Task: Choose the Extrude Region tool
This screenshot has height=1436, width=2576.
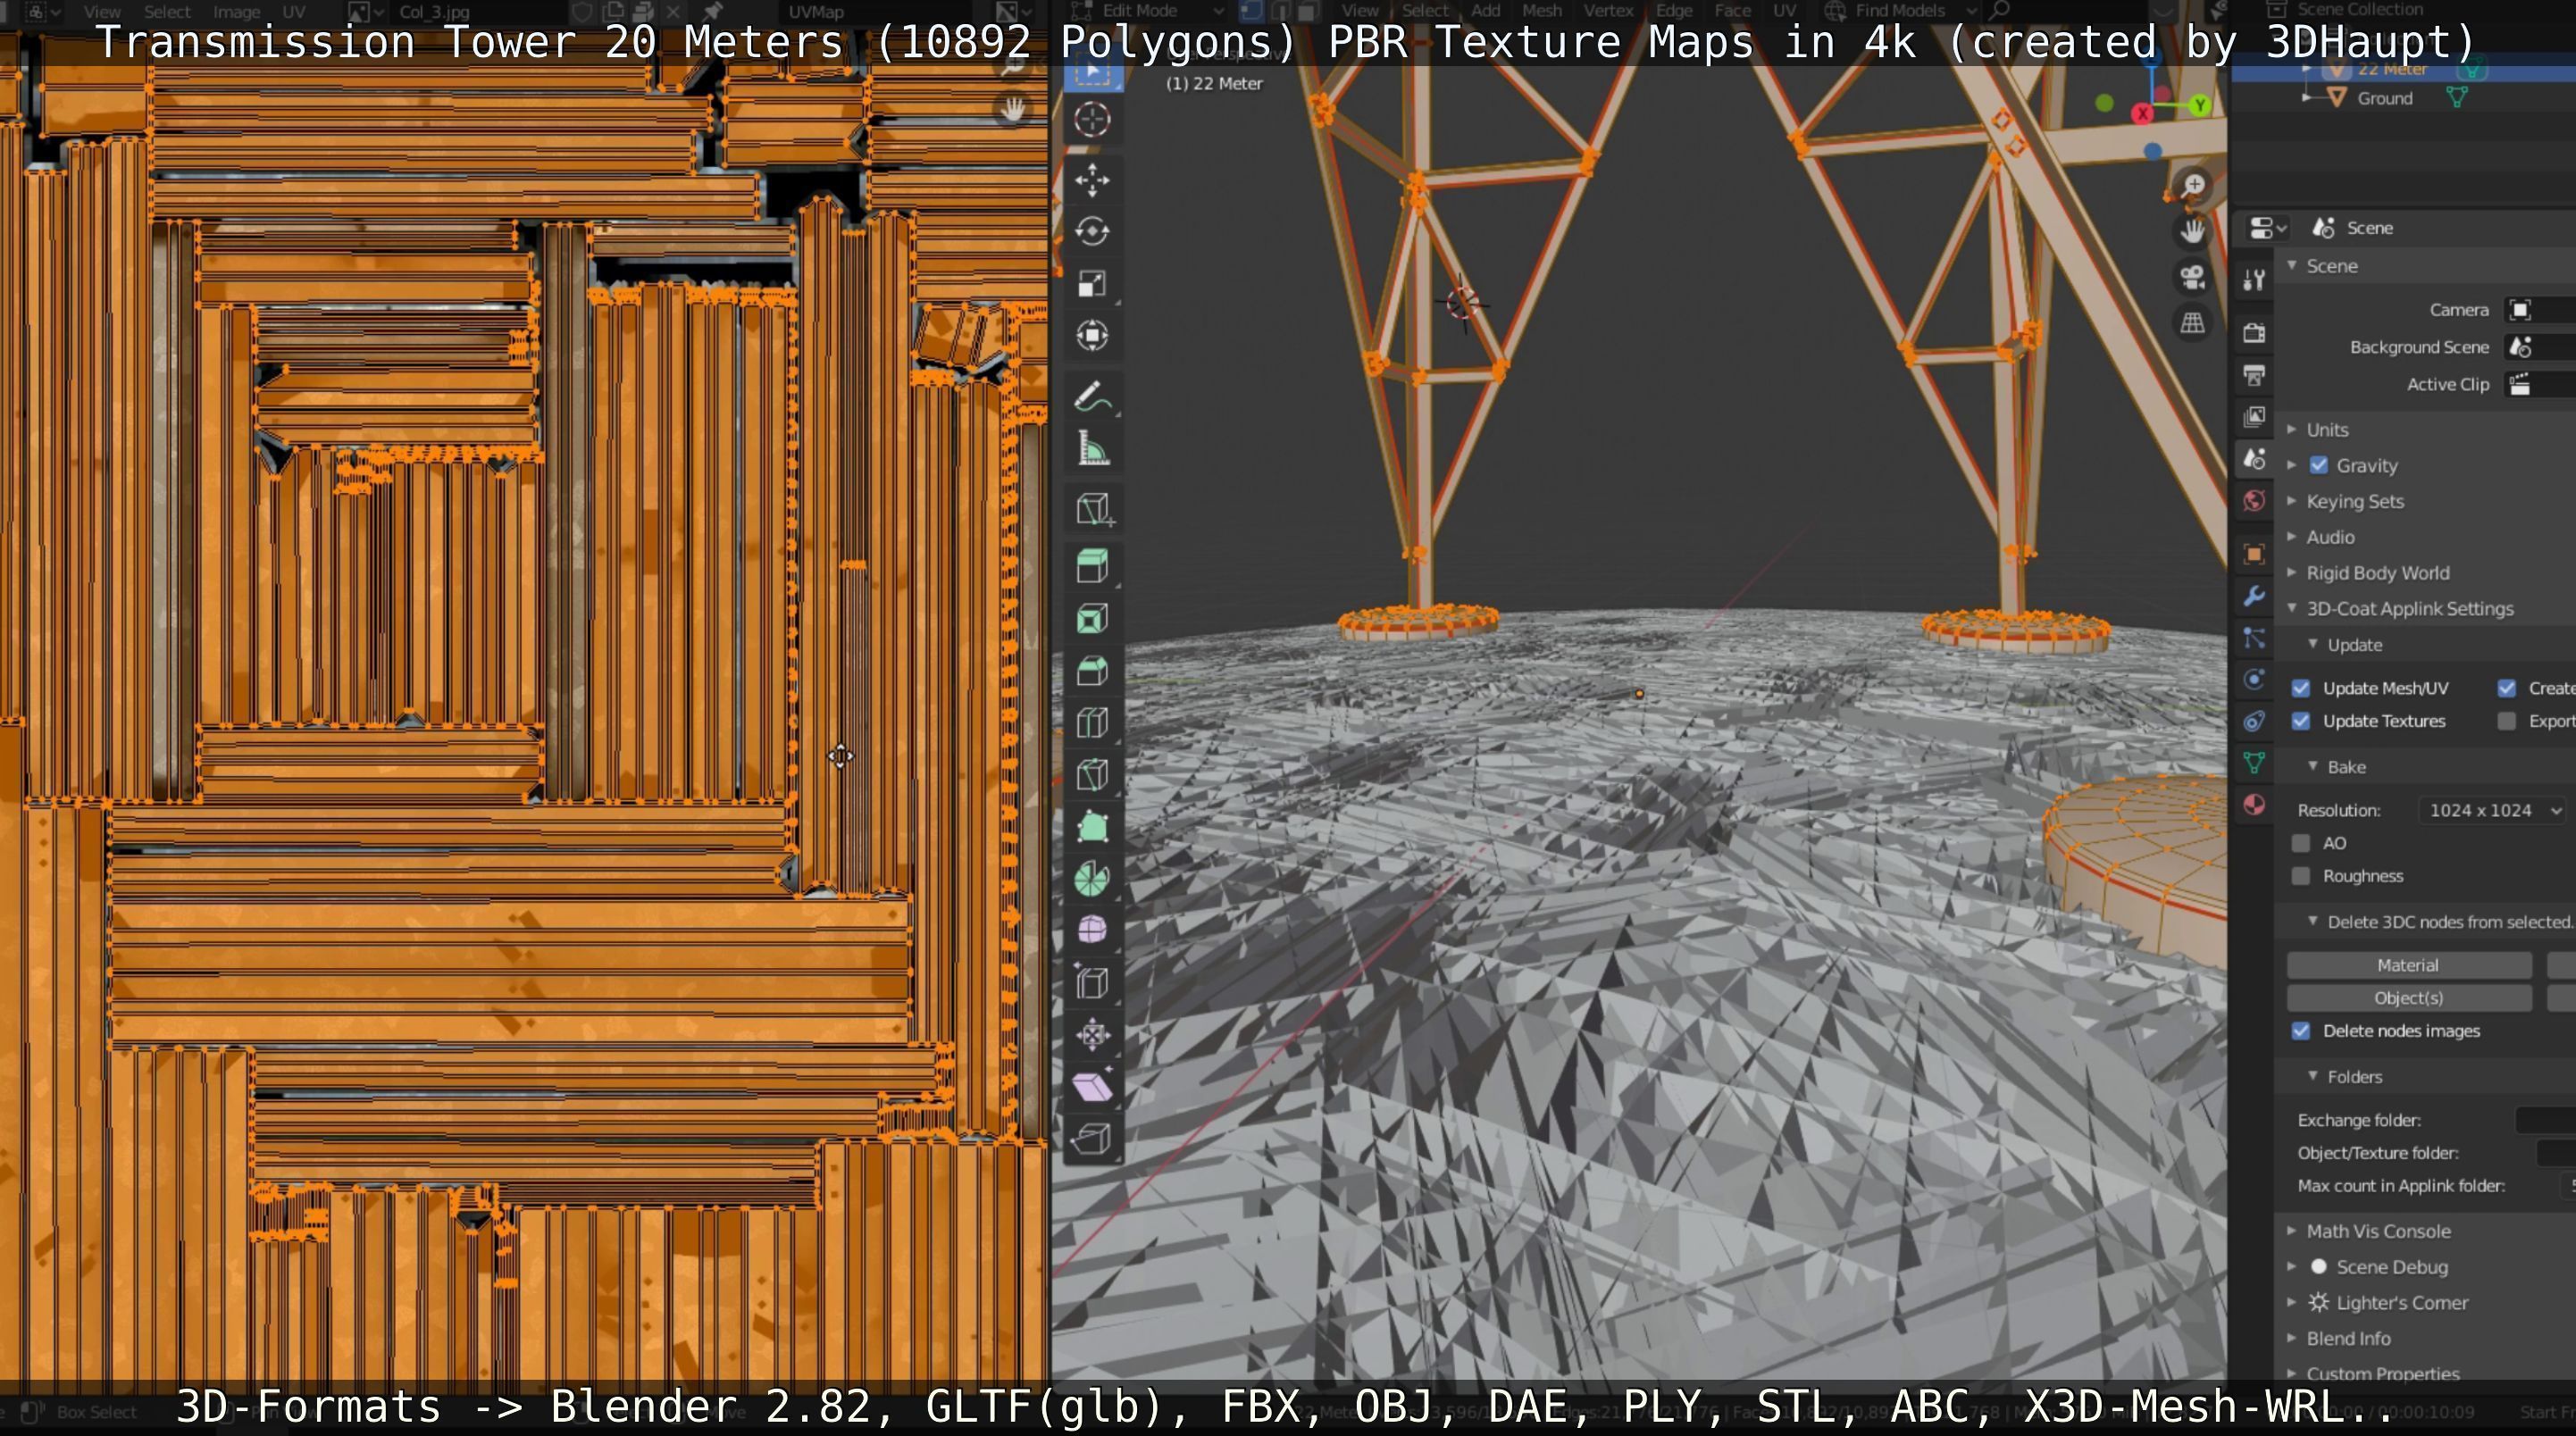Action: 1092,567
